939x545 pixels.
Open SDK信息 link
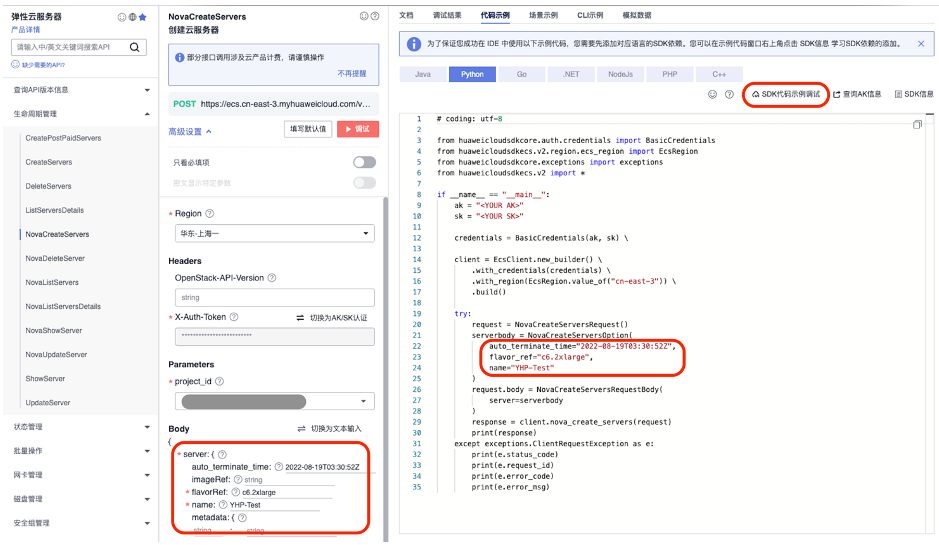click(x=914, y=94)
